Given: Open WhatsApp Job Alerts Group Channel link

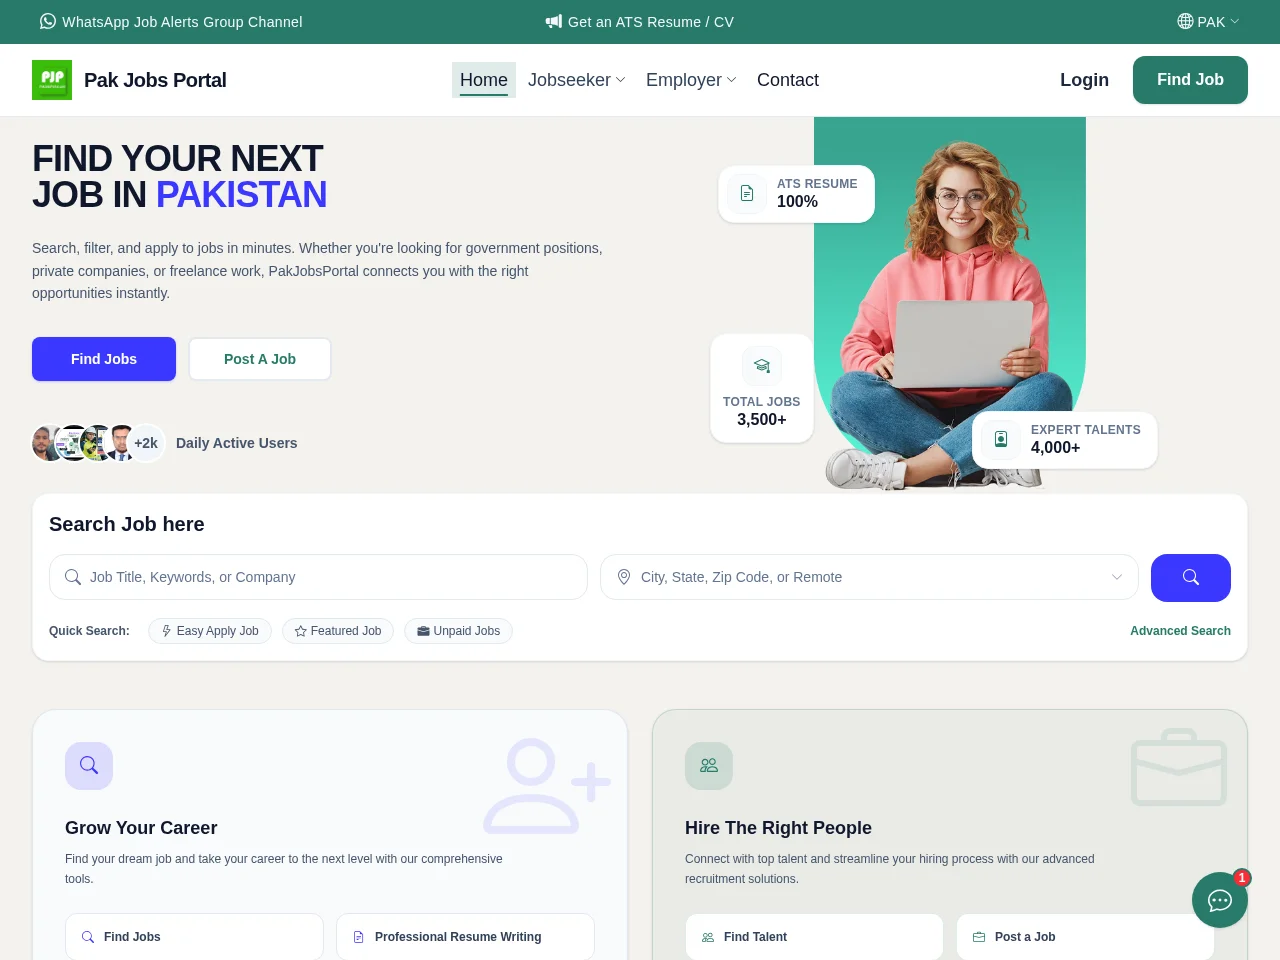Looking at the screenshot, I should pyautogui.click(x=171, y=22).
